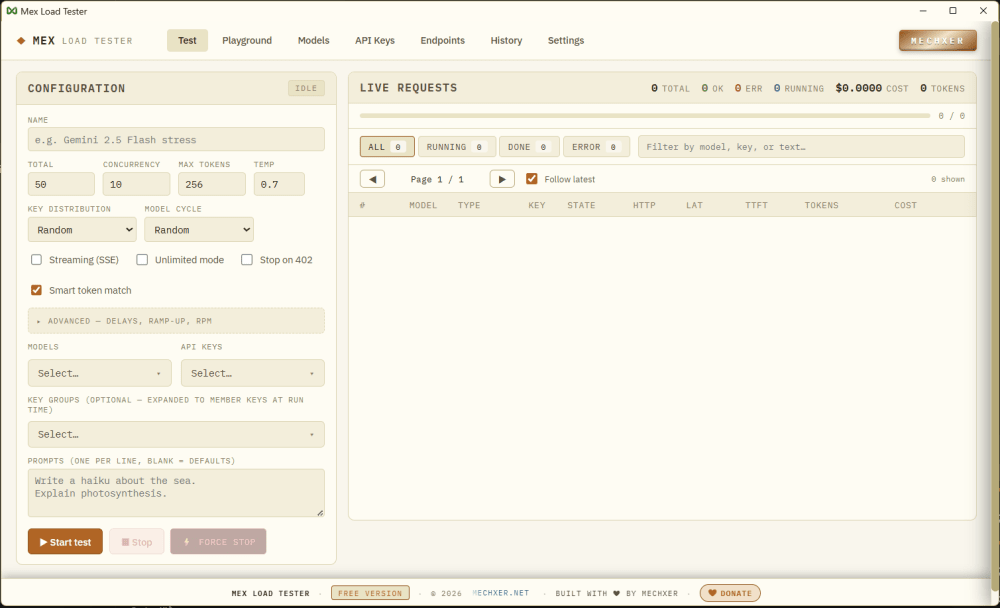
Task: Click the STATE column header
Action: click(581, 205)
